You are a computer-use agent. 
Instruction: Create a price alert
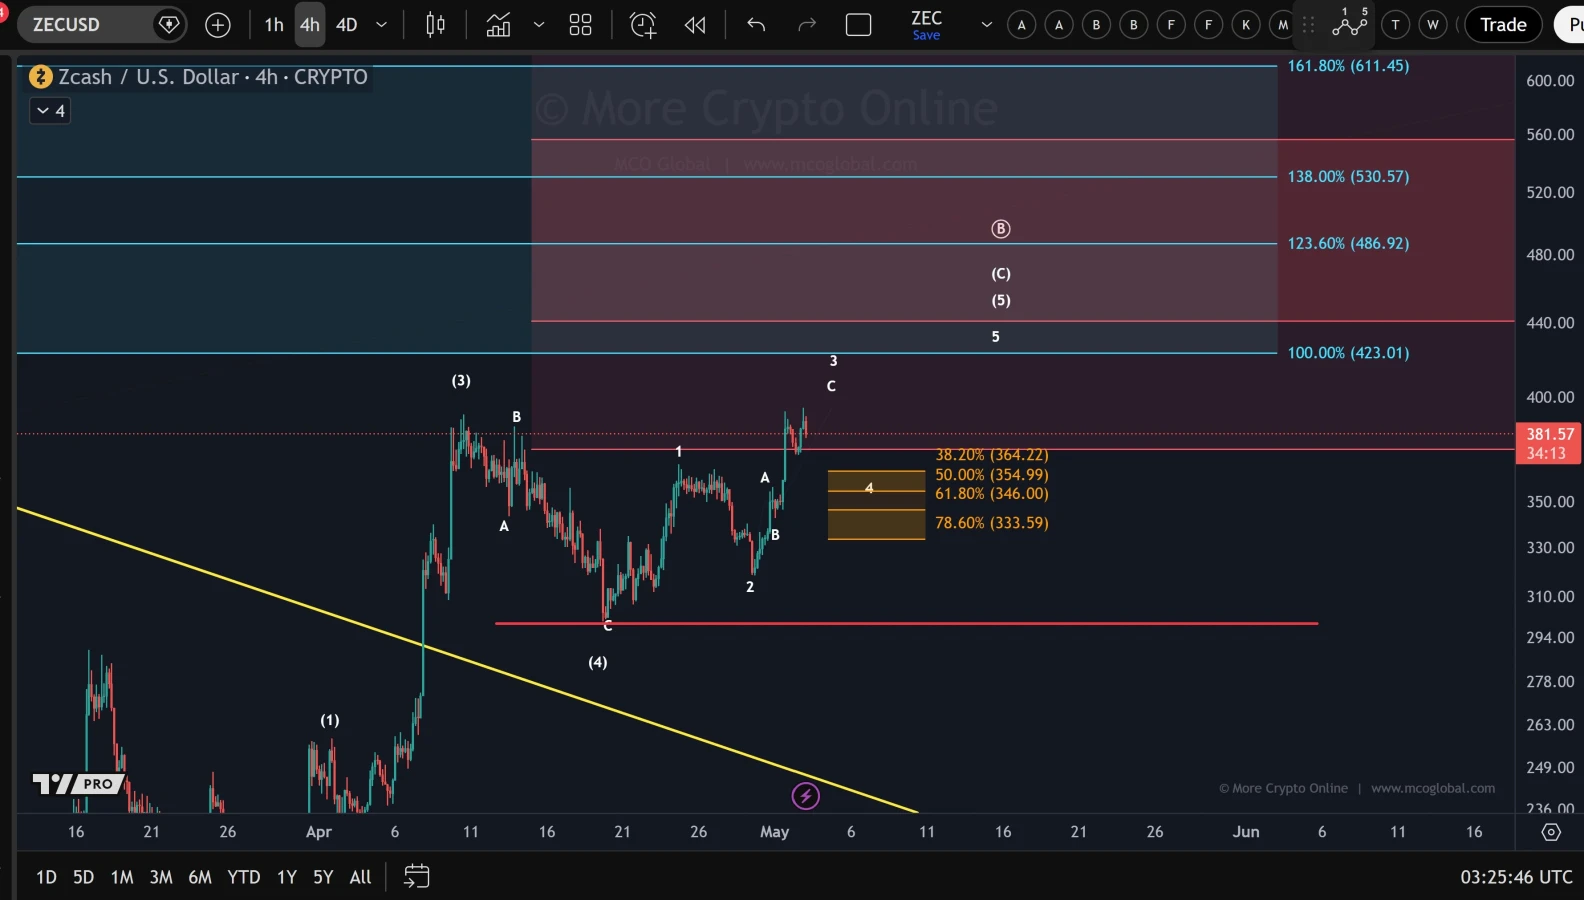tap(643, 25)
